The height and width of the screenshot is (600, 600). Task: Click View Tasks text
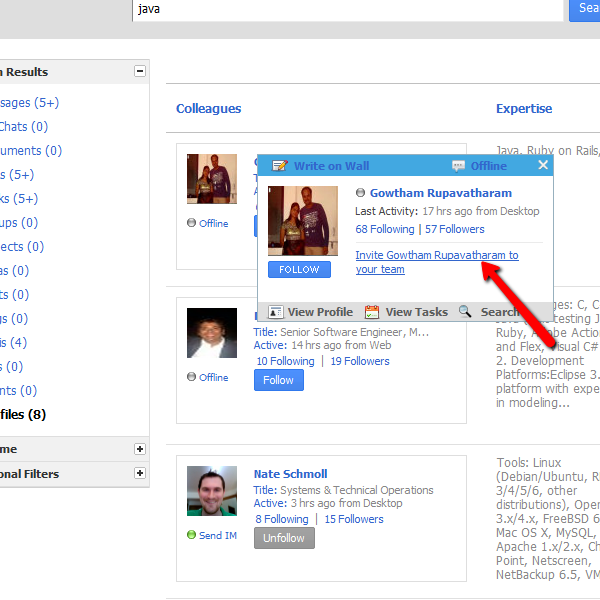416,312
